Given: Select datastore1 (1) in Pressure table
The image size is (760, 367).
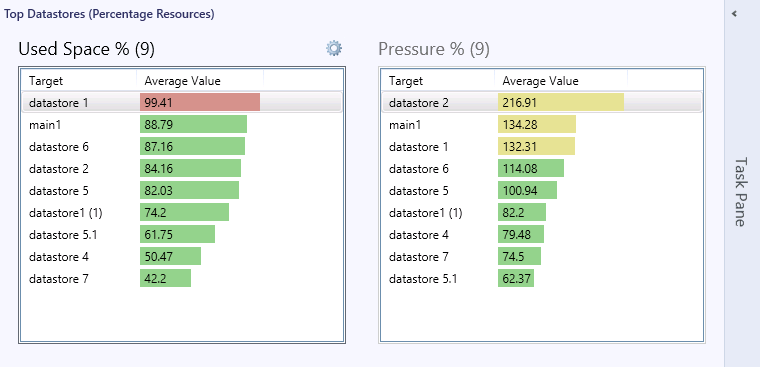Looking at the screenshot, I should [542, 212].
